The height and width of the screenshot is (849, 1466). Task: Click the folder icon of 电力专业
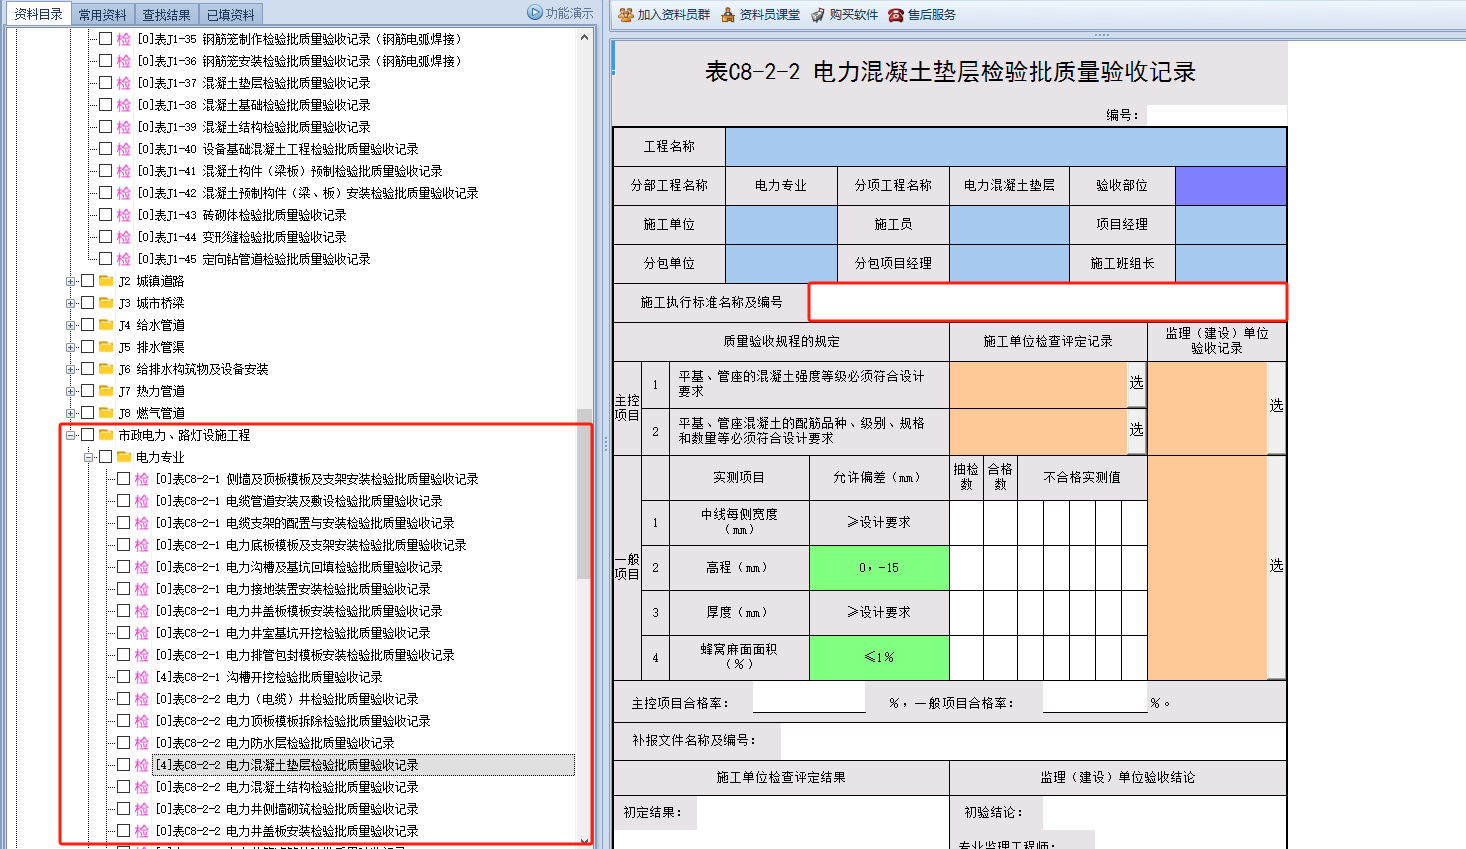(124, 457)
